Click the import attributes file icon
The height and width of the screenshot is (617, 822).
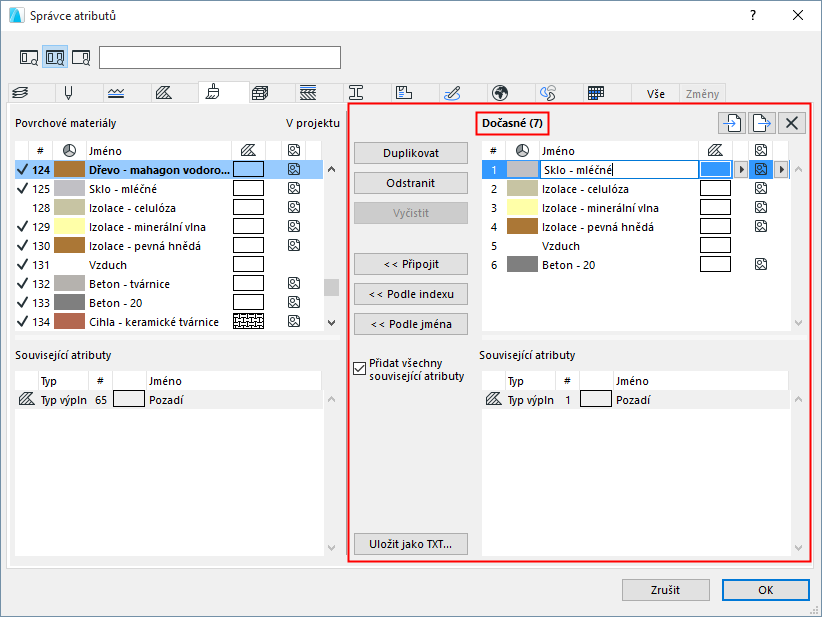(x=732, y=123)
